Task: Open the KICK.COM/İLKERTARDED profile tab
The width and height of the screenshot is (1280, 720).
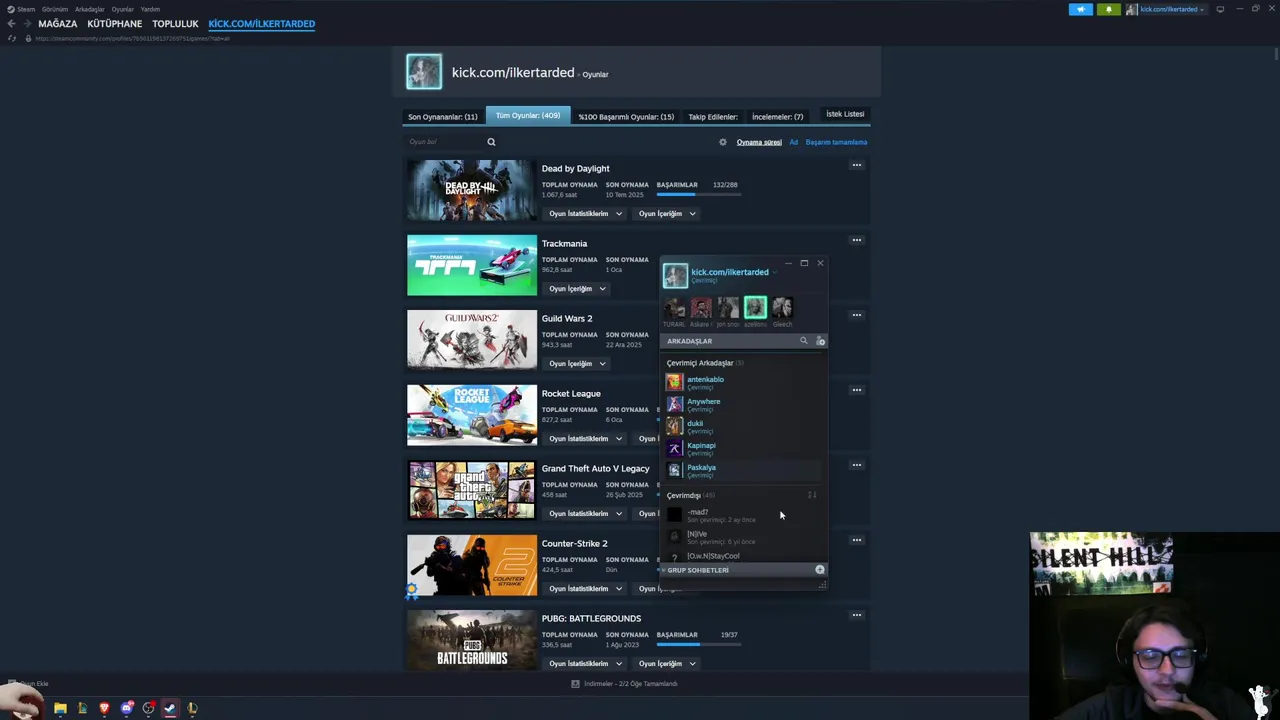Action: [261, 23]
